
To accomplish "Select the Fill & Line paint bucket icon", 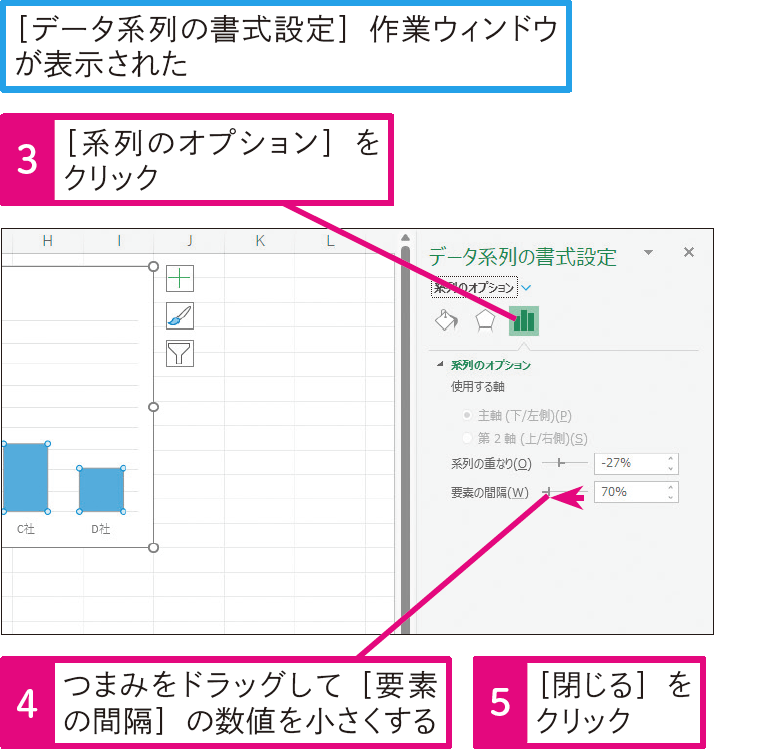I will (446, 320).
